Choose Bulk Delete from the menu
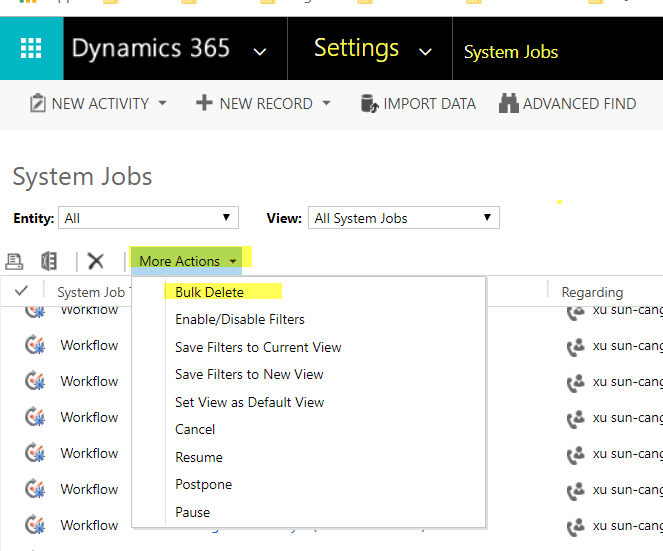This screenshot has height=551, width=663. click(x=209, y=292)
